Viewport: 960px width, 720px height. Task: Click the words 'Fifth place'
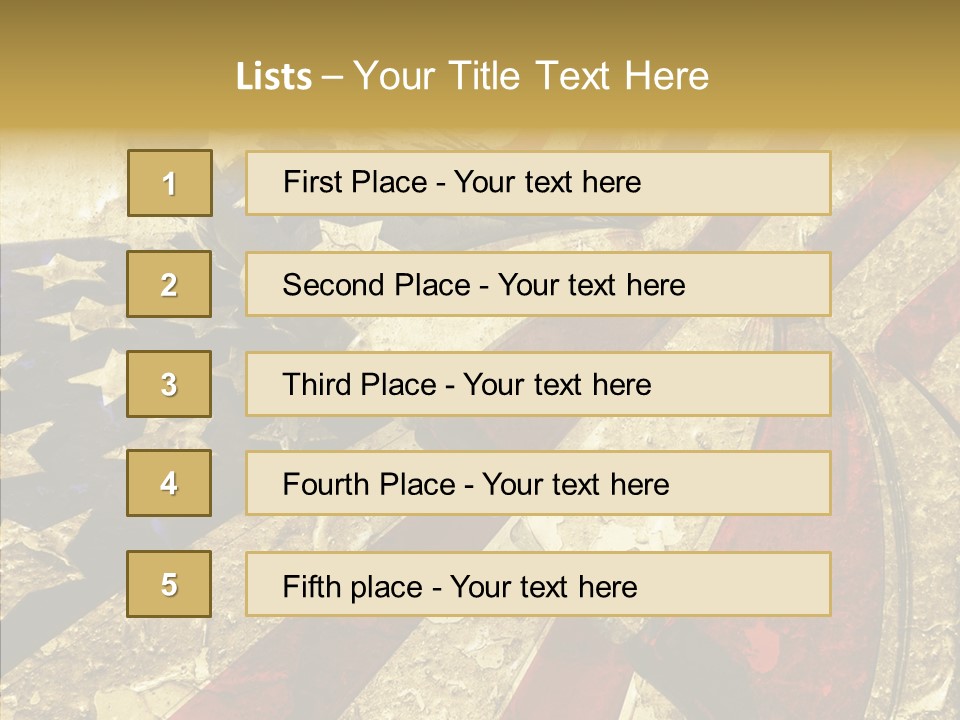click(352, 586)
